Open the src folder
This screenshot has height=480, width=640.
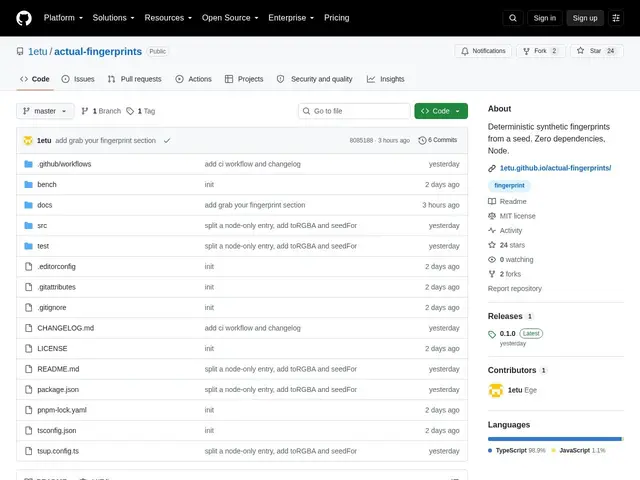coord(42,226)
